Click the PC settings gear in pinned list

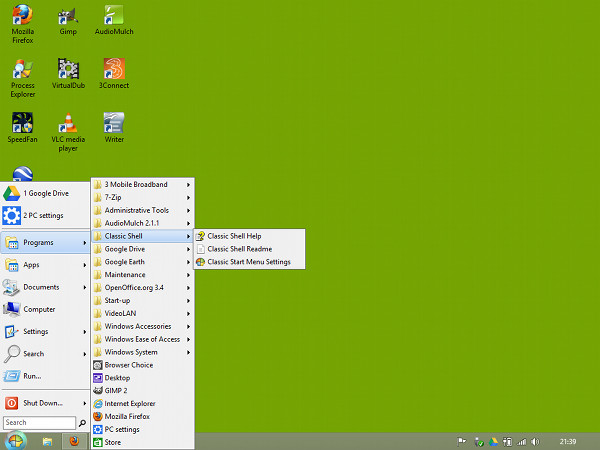pyautogui.click(x=11, y=215)
